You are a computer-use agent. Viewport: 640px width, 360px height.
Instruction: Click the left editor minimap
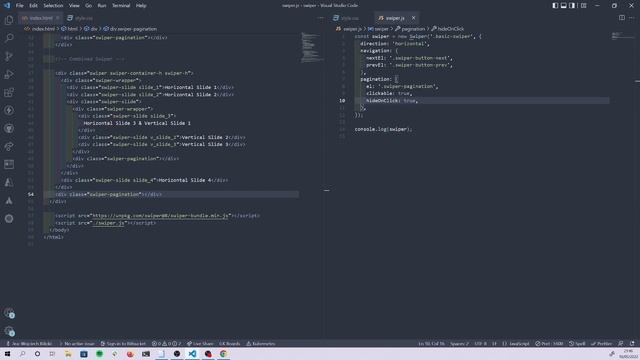312,48
